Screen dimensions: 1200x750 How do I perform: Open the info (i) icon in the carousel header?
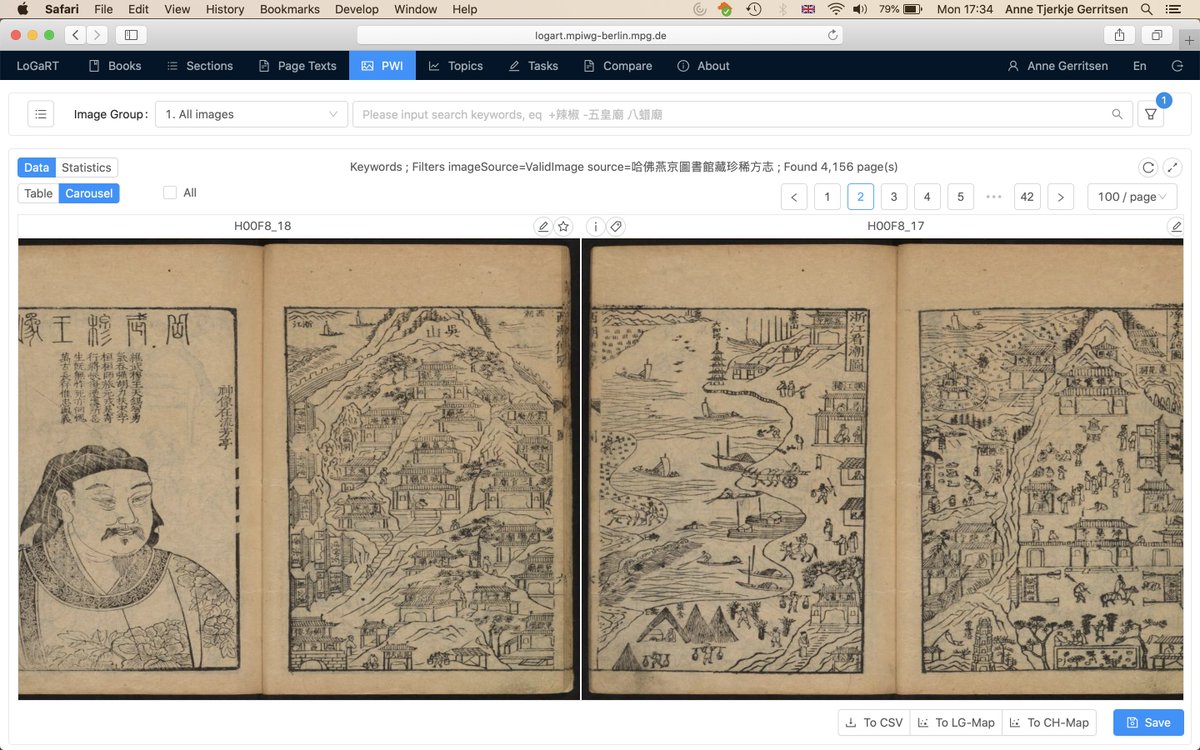595,226
